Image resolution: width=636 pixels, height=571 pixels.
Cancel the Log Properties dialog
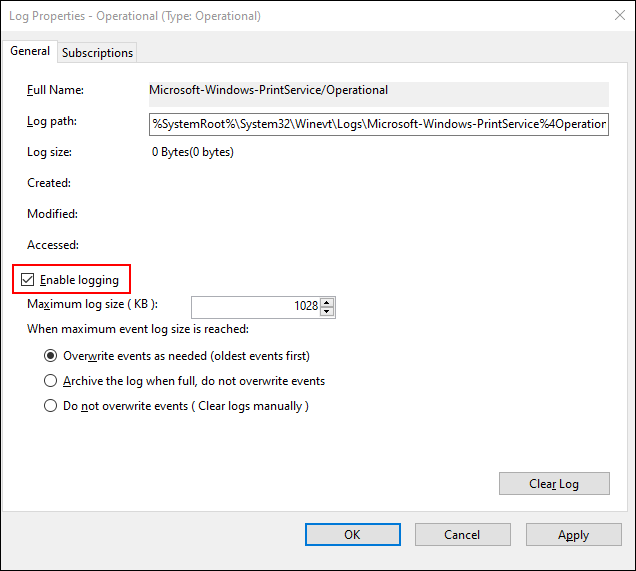point(462,535)
